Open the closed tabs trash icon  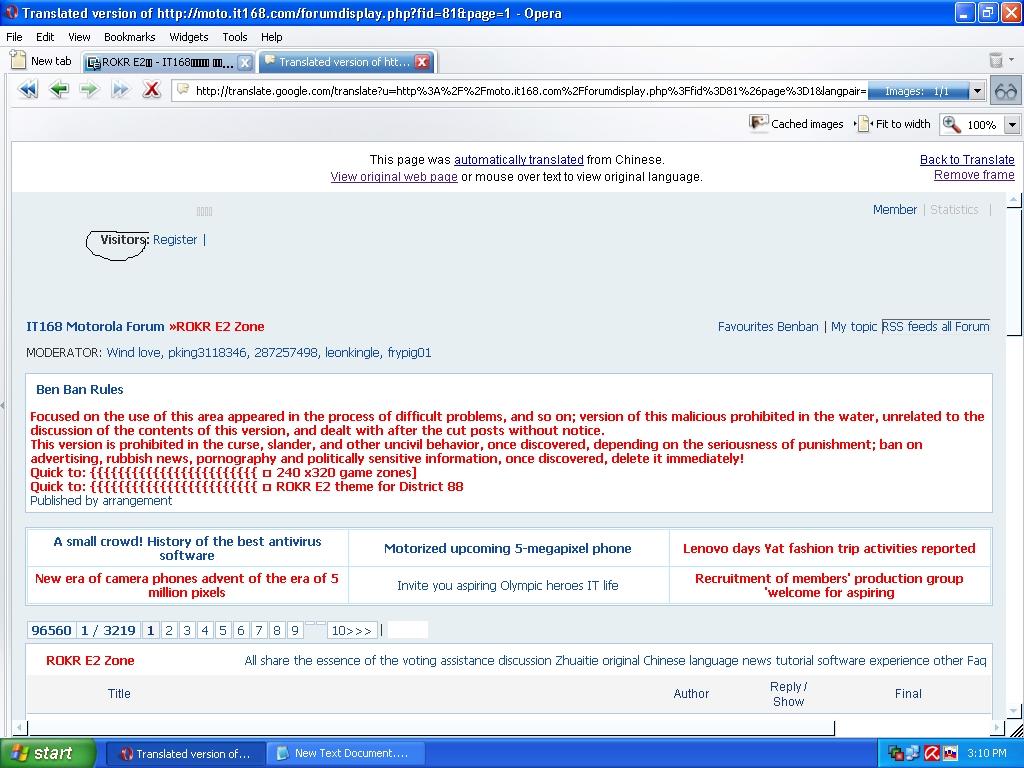coord(996,61)
